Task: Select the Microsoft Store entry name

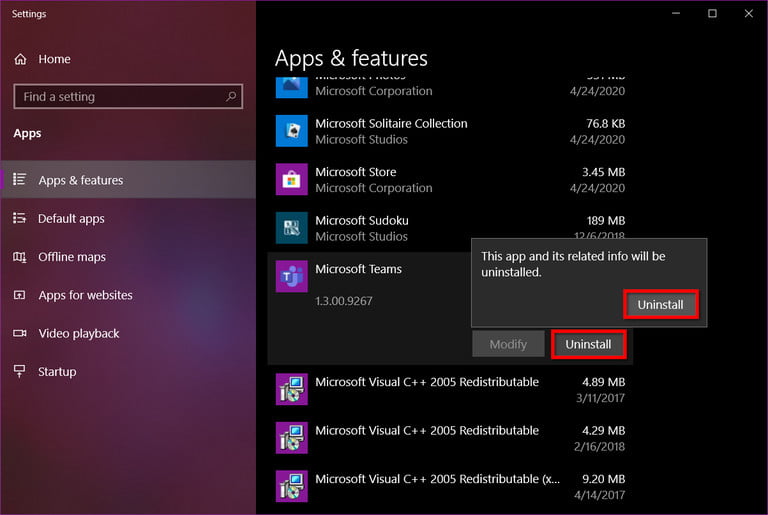Action: pos(356,172)
